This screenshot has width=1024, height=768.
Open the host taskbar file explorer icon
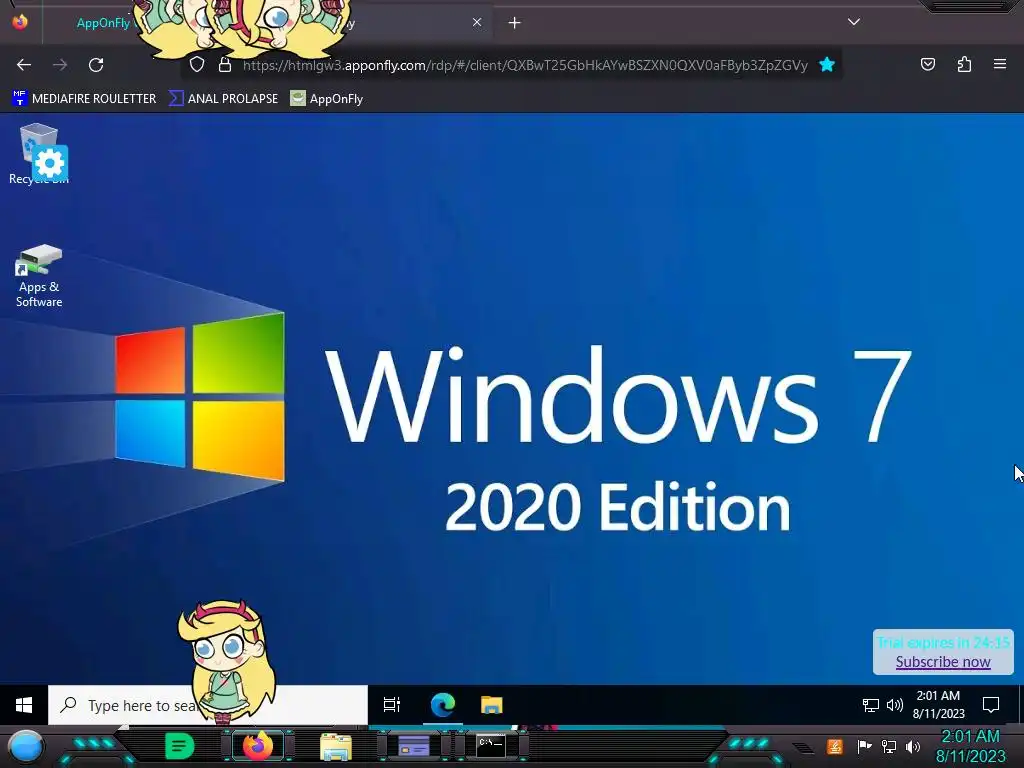(x=336, y=746)
